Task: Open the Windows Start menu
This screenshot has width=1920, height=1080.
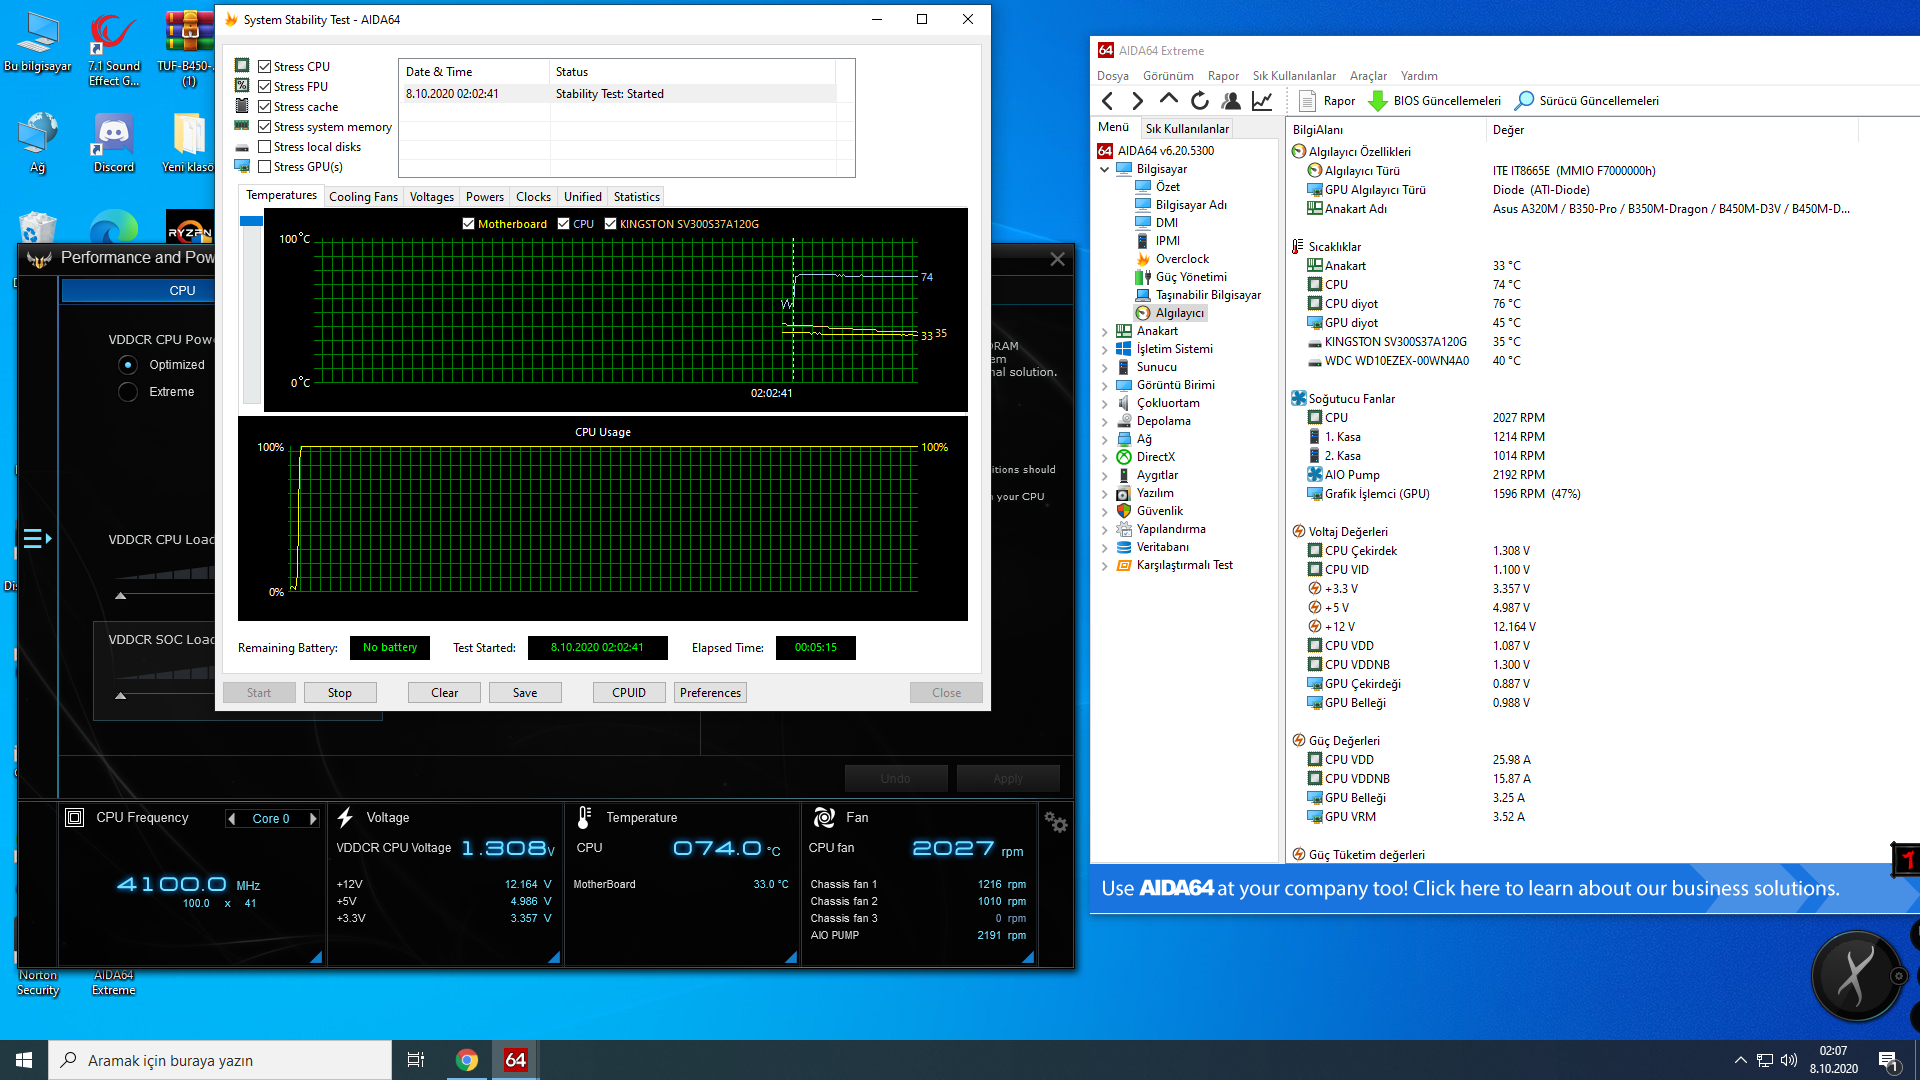Action: tap(24, 1060)
